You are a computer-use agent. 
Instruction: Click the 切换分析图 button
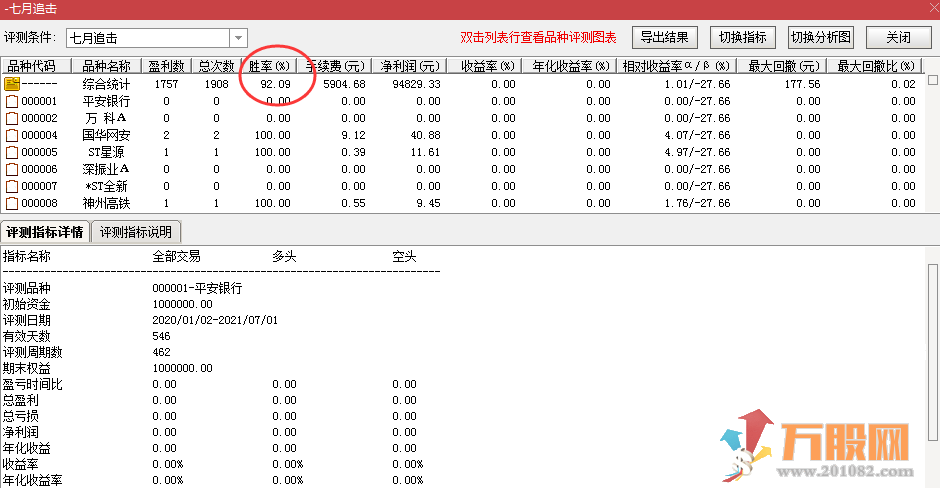tap(821, 37)
